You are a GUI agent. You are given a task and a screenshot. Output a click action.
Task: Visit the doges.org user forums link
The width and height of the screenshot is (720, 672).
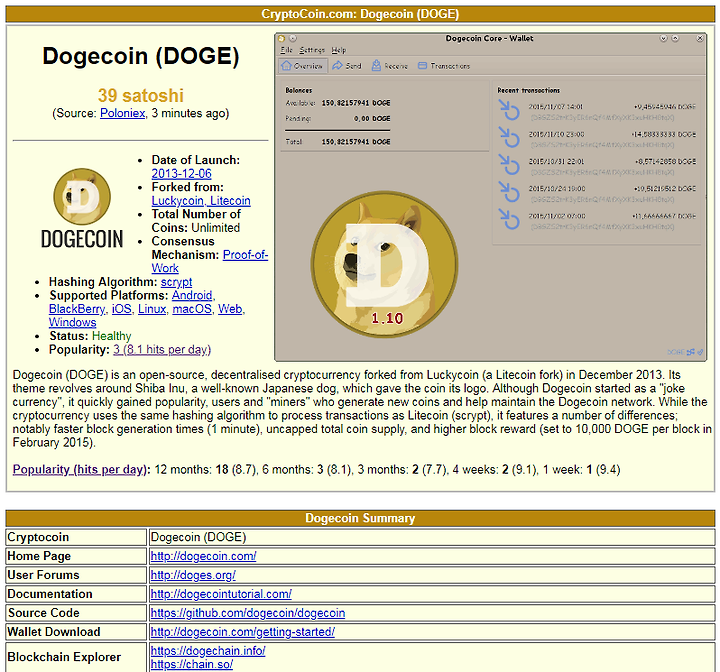pos(193,575)
